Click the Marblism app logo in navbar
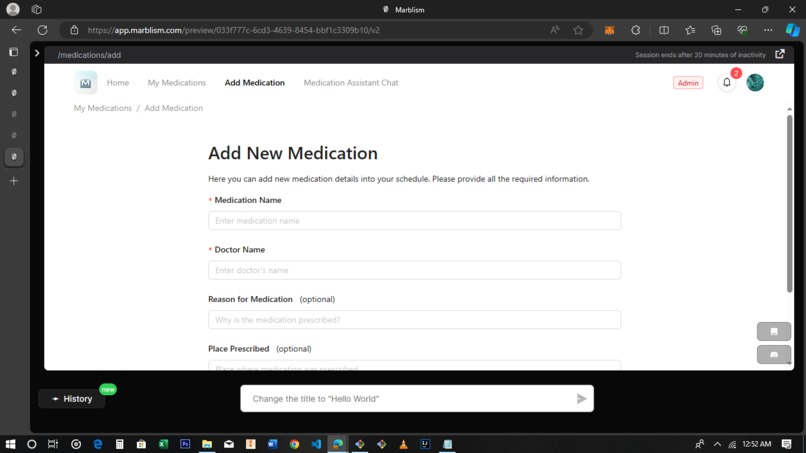The image size is (806, 453). click(x=85, y=83)
